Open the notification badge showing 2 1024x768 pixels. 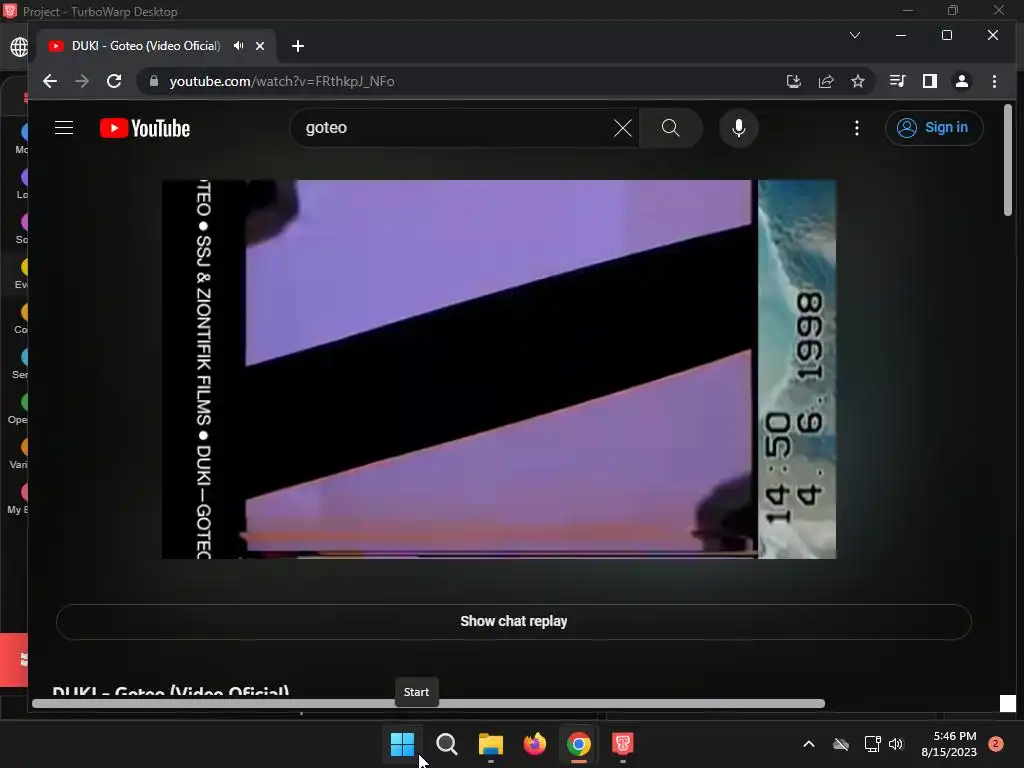996,744
